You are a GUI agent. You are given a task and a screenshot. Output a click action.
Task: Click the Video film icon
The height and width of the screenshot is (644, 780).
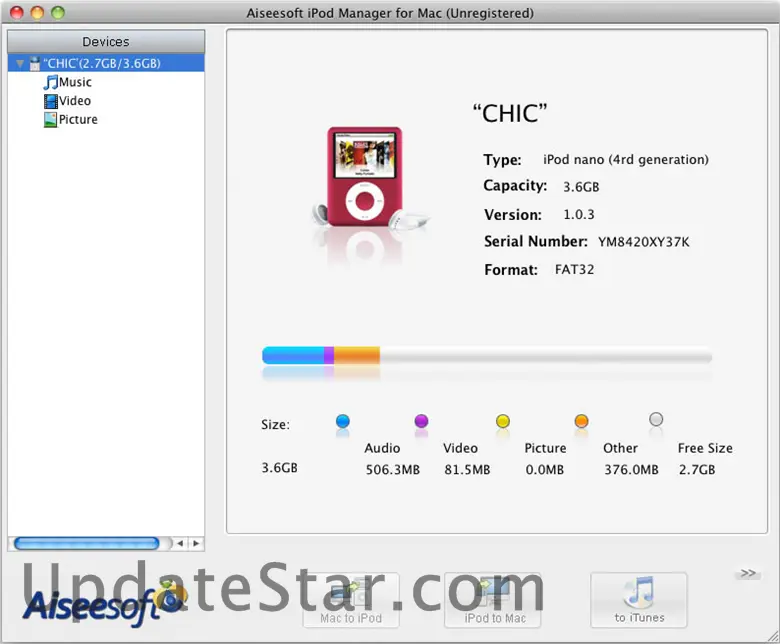pos(51,101)
